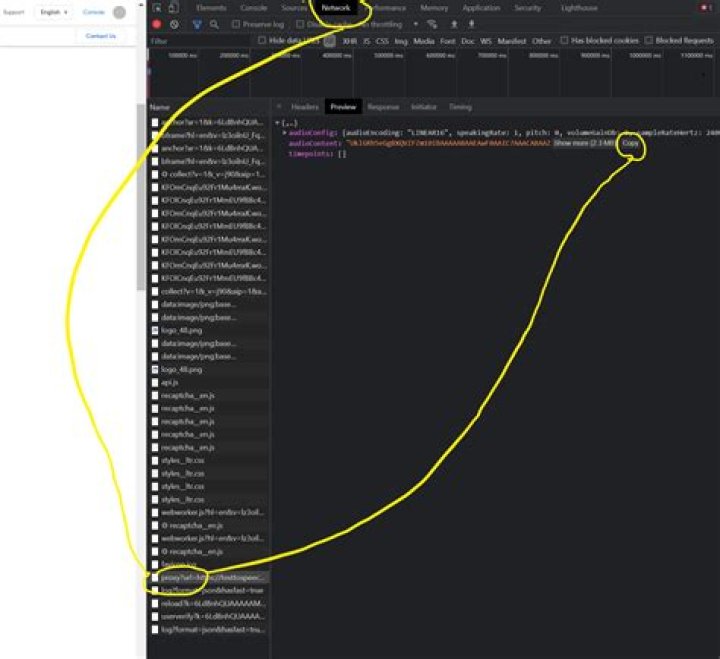
Task: Filter requests by WS type
Action: pyautogui.click(x=486, y=41)
